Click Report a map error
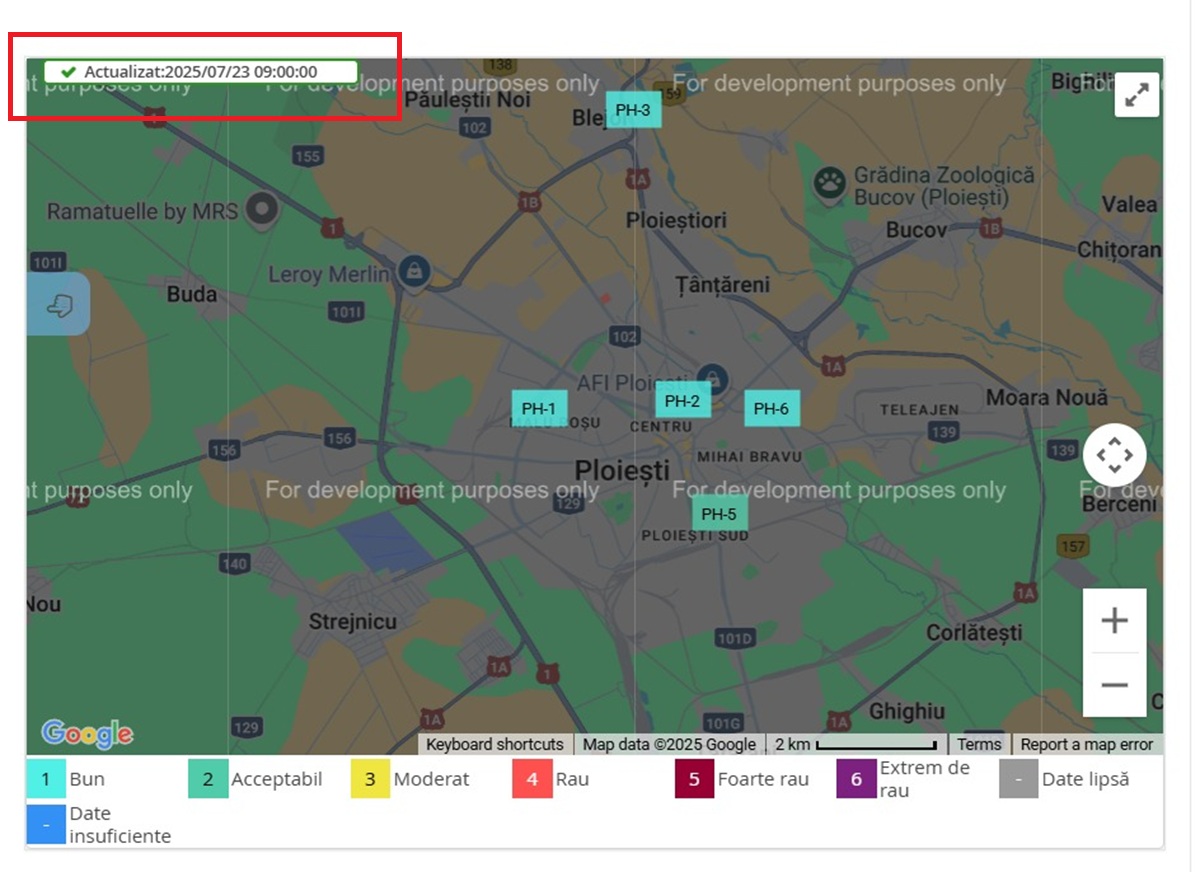Screen dimensions: 1200x872 pyautogui.click(x=1086, y=744)
